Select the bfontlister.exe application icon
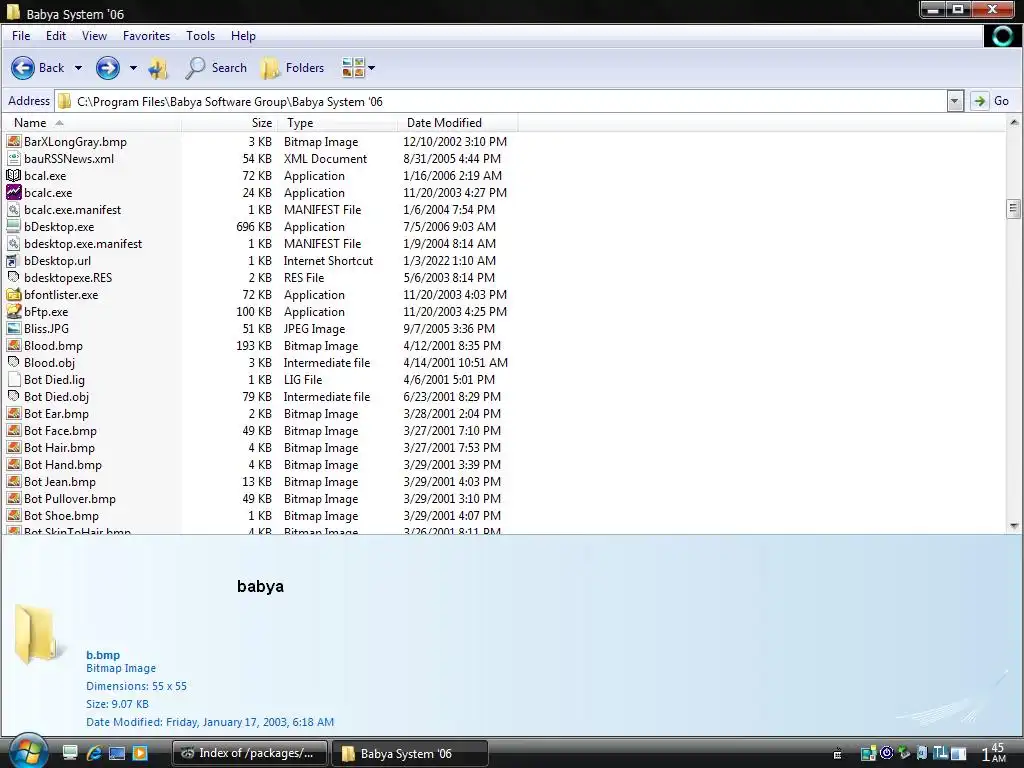This screenshot has height=768, width=1024. 13,295
